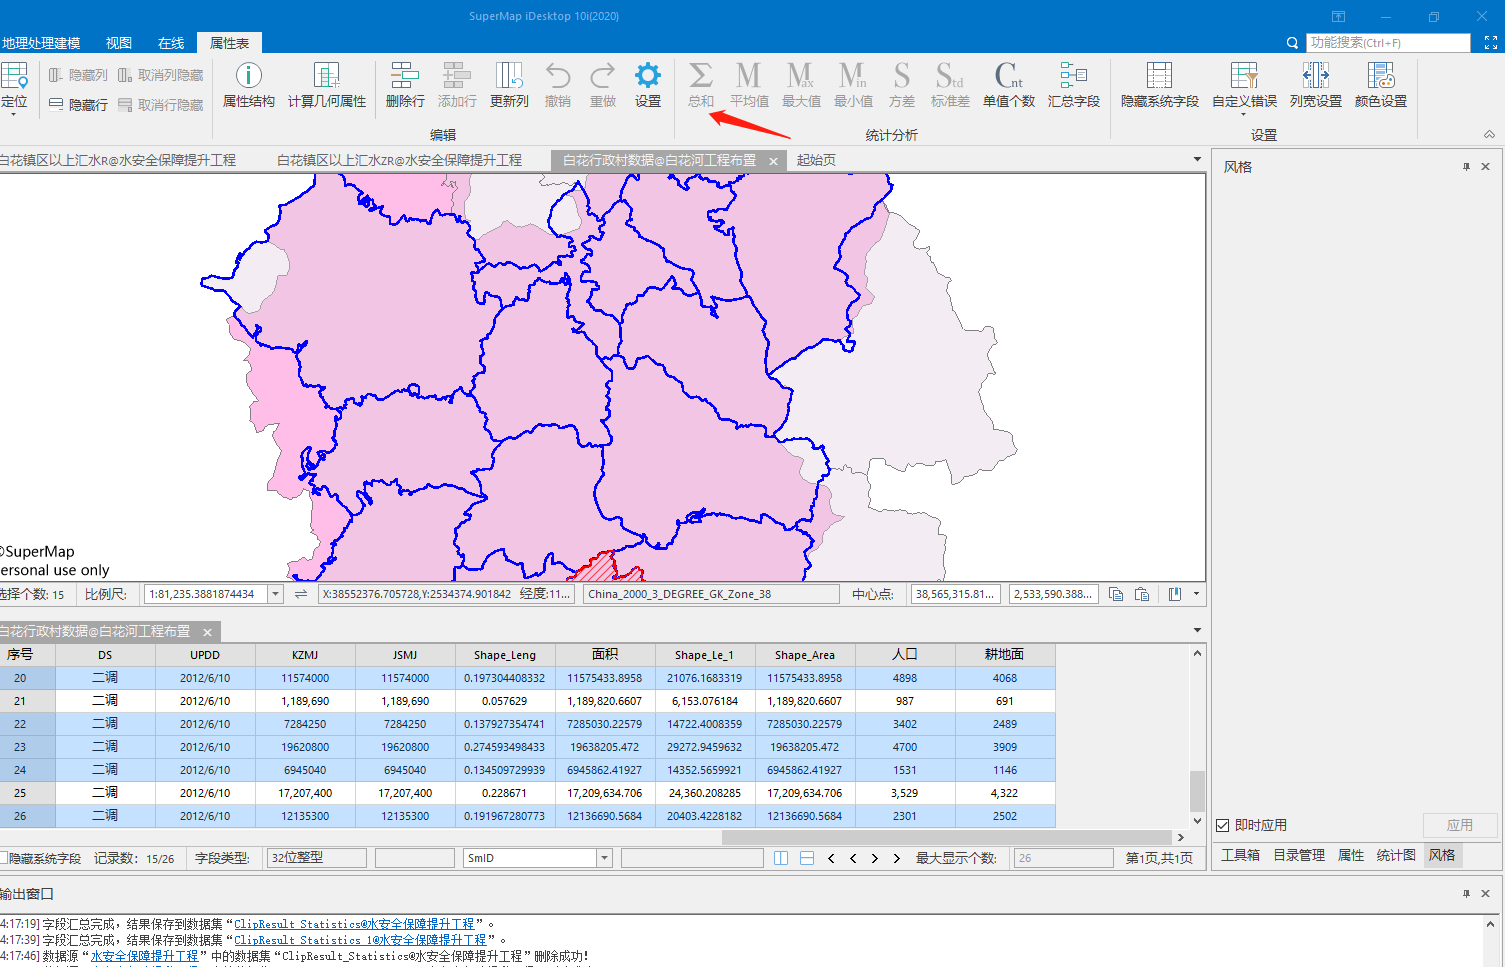Select row 21 header in table
This screenshot has height=967, width=1505.
coord(20,701)
